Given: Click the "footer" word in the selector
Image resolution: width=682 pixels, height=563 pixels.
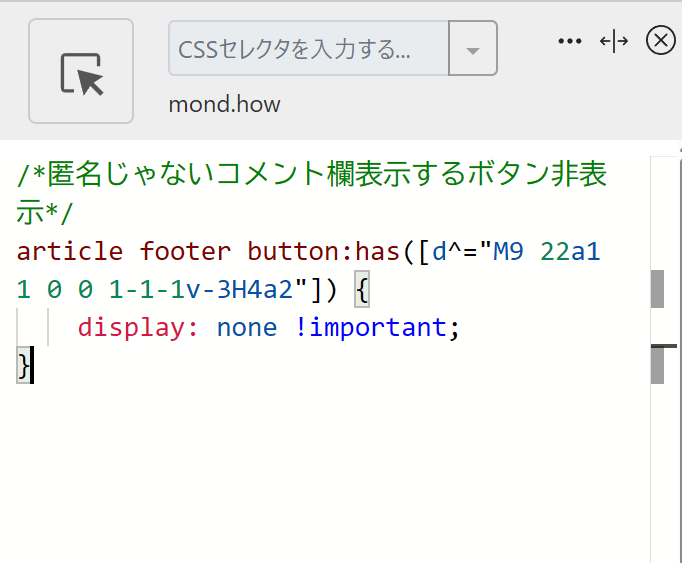Looking at the screenshot, I should coord(185,251).
